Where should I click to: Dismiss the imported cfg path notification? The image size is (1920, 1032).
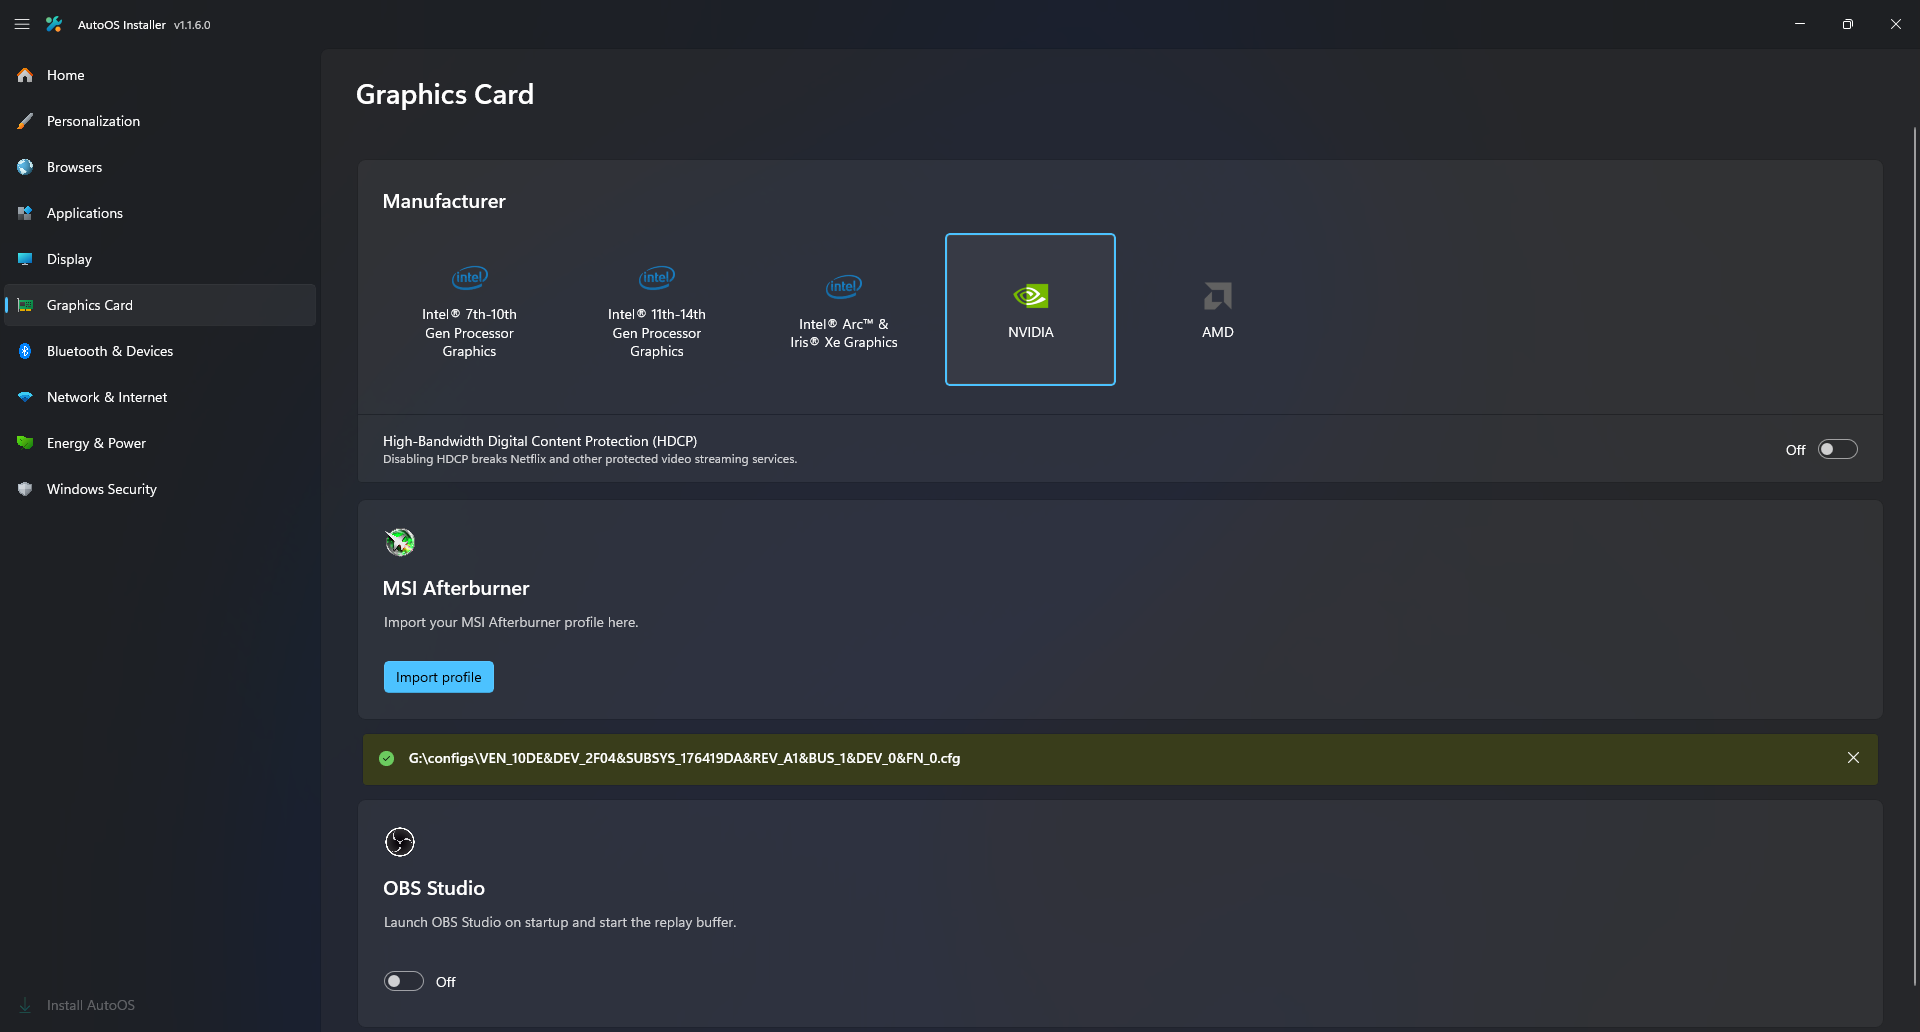(x=1853, y=758)
